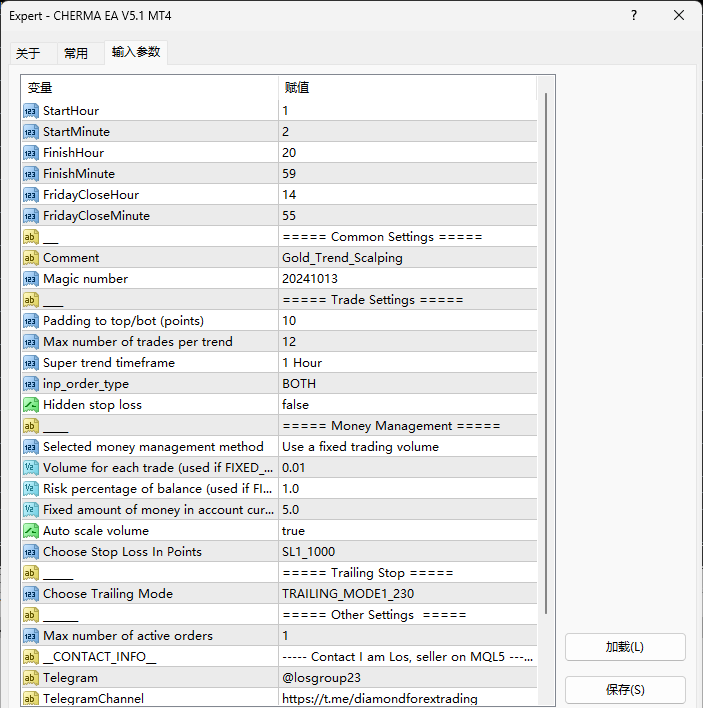Edit Padding to top/bot value 10
The width and height of the screenshot is (703, 708).
click(x=408, y=321)
